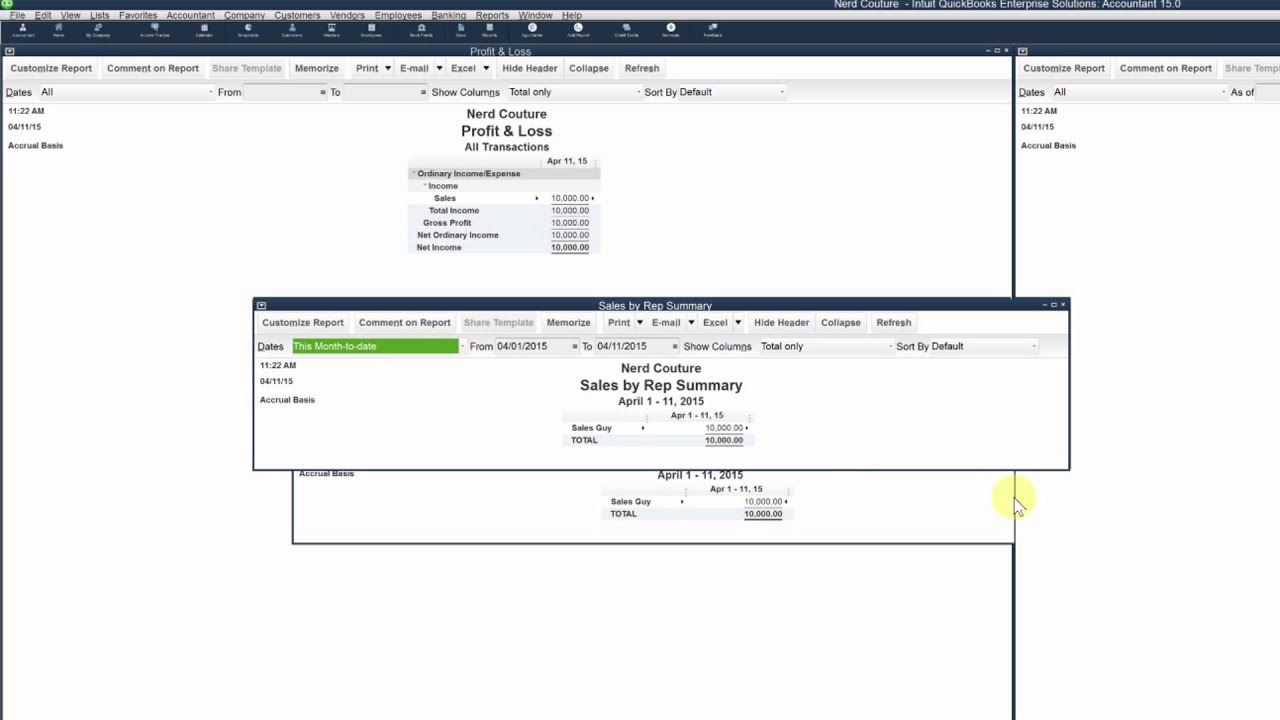The image size is (1280, 720).
Task: Collapse the Income group in Profit & Loss
Action: [x=424, y=186]
